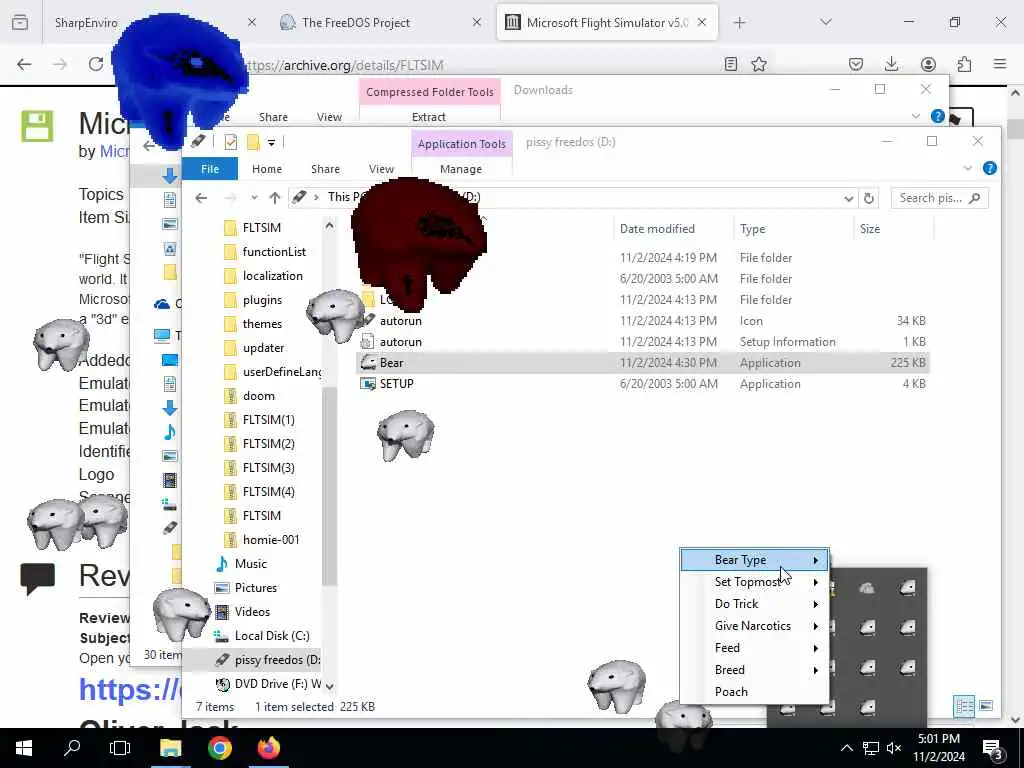Switch to Home tab in pissy freedos window
Image resolution: width=1024 pixels, height=768 pixels.
266,168
